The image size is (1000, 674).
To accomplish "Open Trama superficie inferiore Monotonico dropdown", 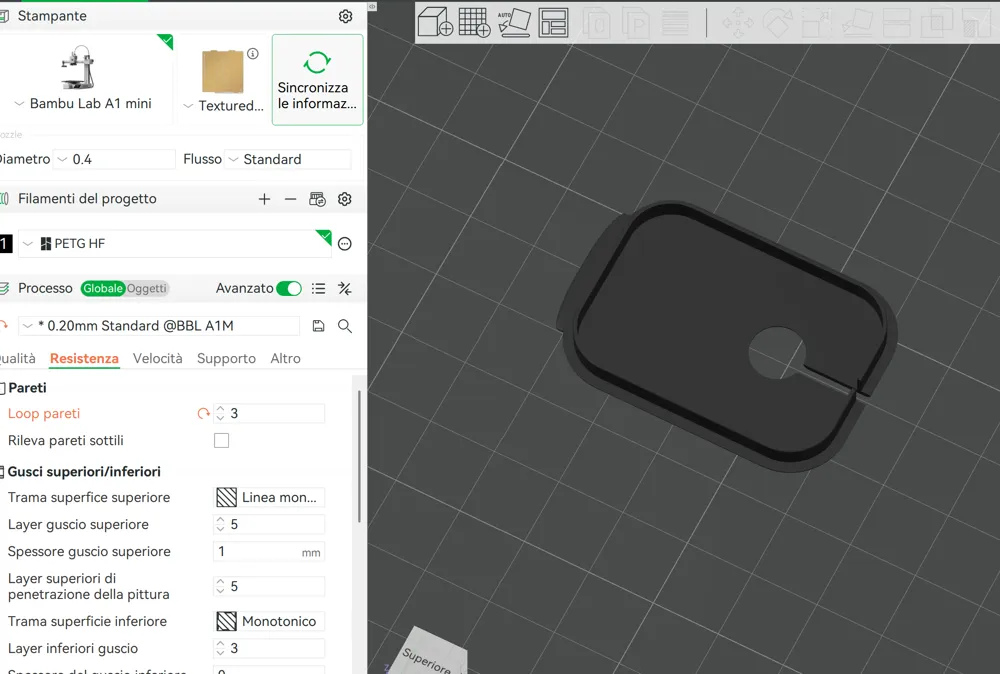I will (x=268, y=621).
